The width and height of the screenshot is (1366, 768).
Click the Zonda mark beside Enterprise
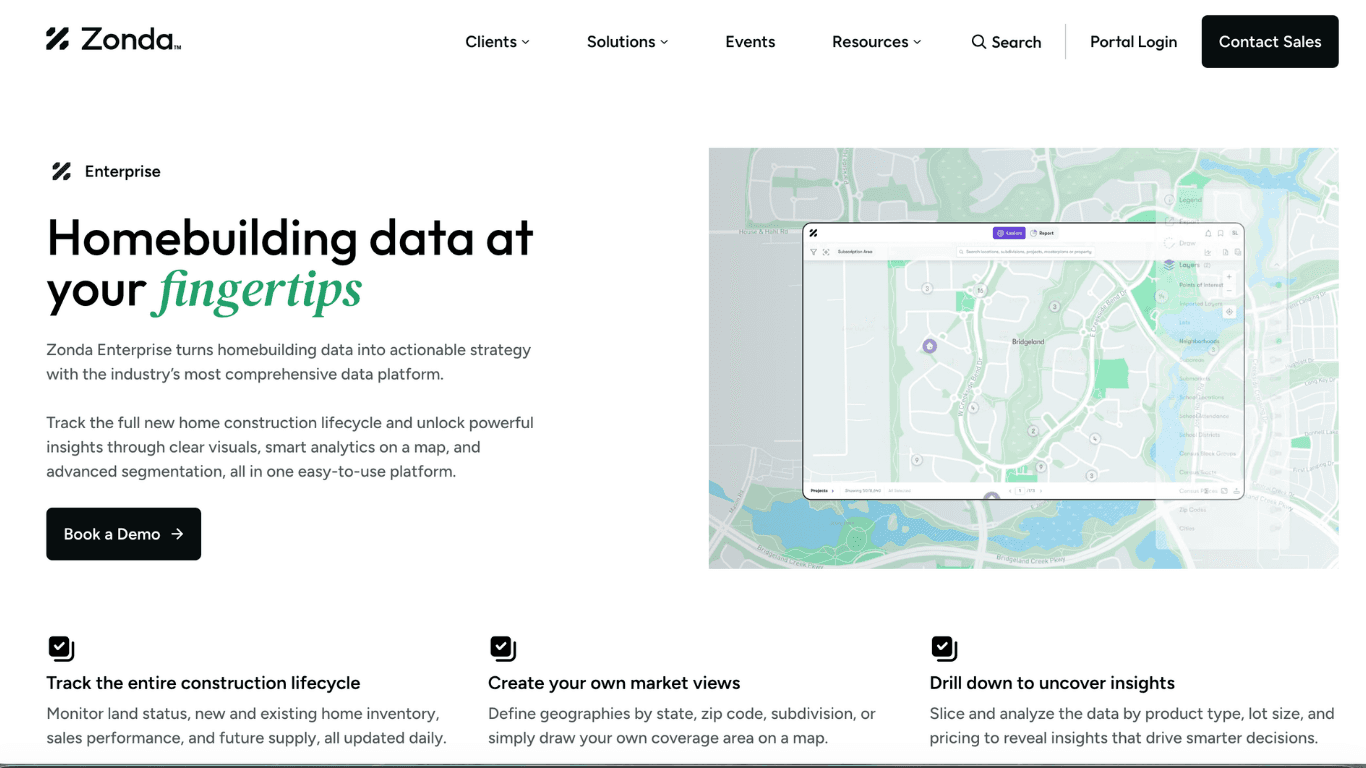tap(61, 171)
